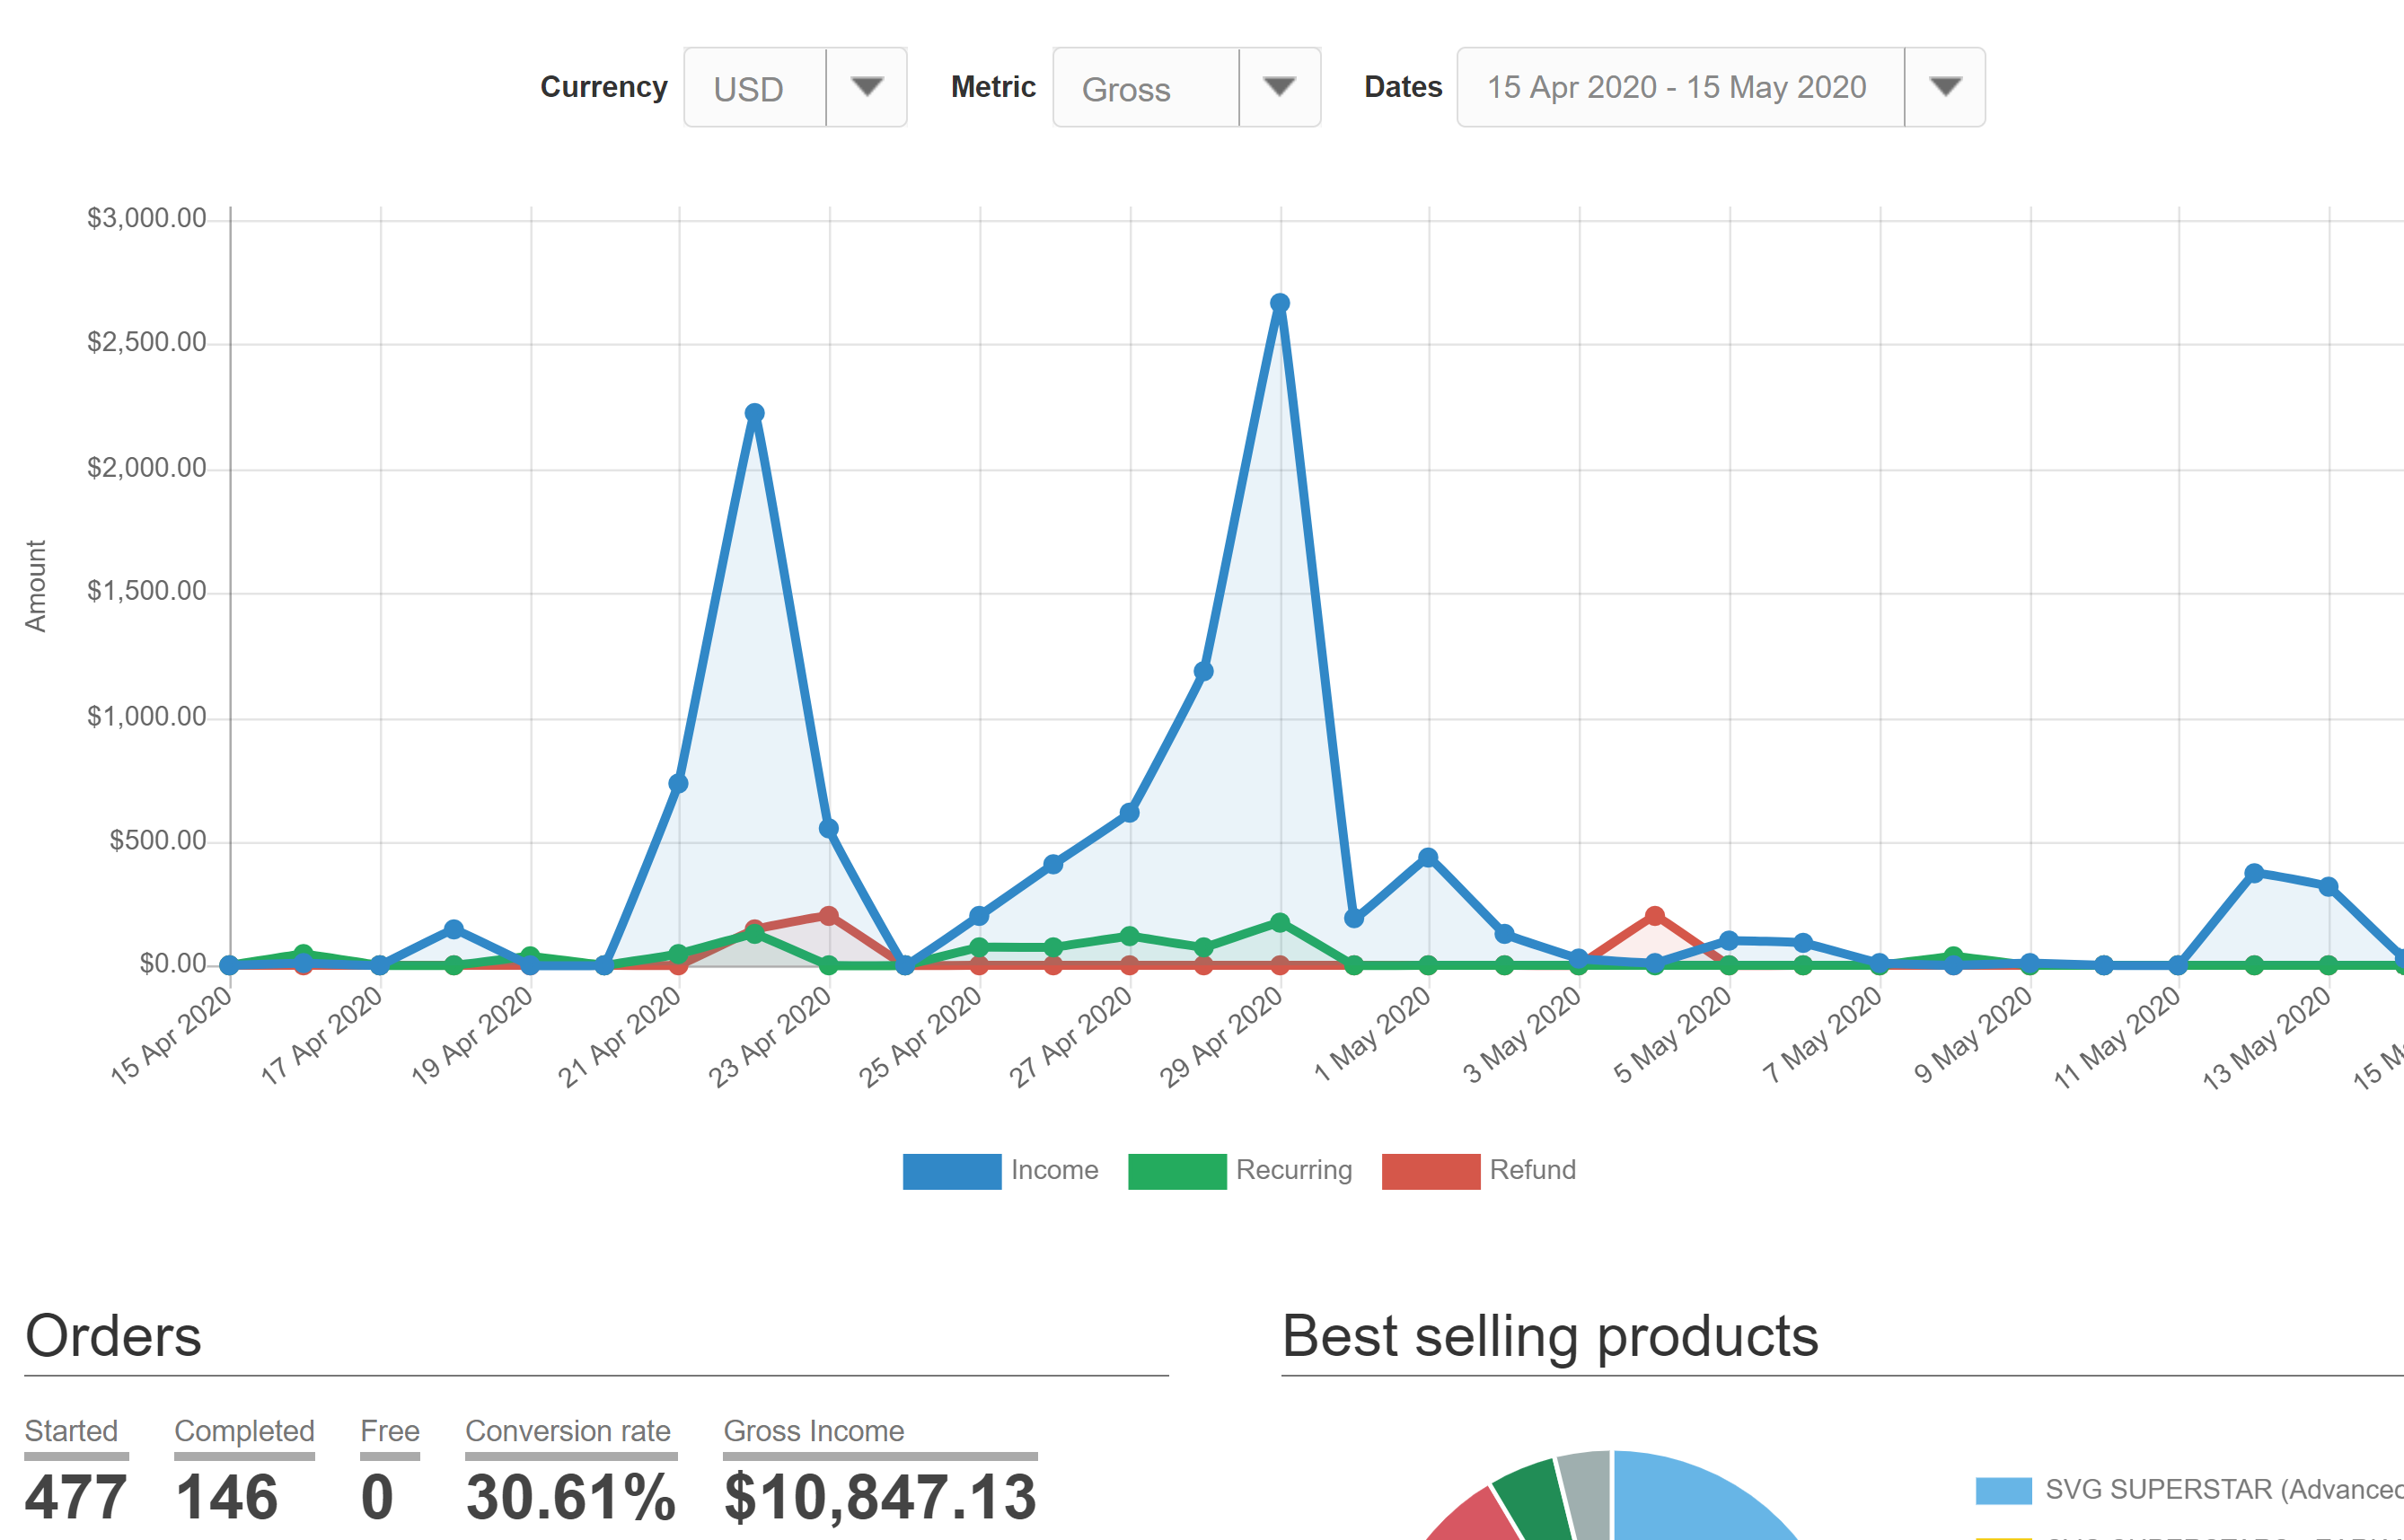Click the Income point on 28 Apr

click(1204, 671)
